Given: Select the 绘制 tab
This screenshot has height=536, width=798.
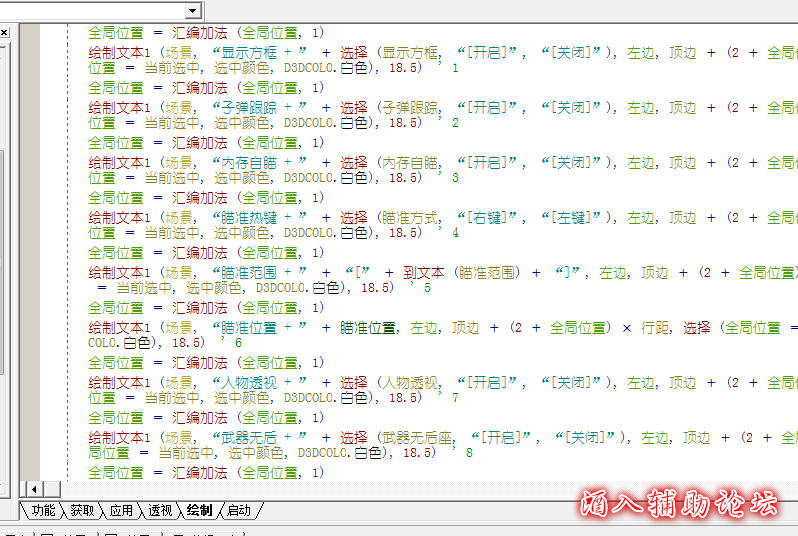Looking at the screenshot, I should click(199, 511).
